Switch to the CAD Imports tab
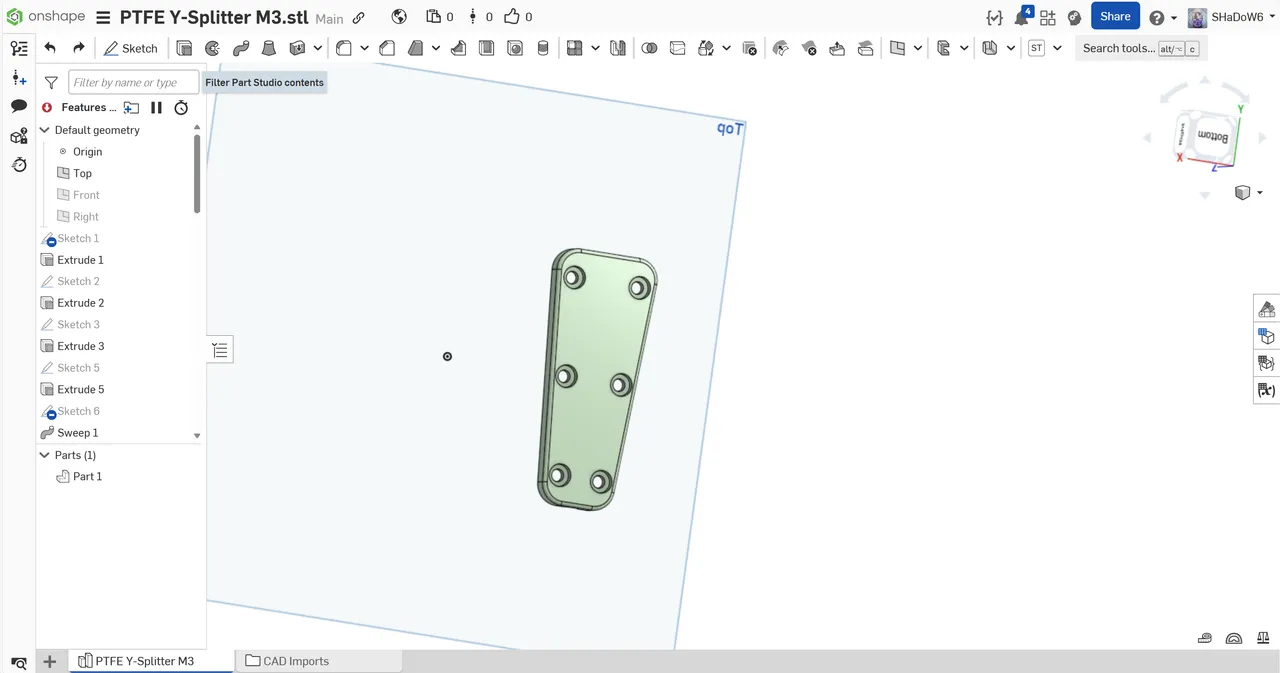 [x=296, y=661]
